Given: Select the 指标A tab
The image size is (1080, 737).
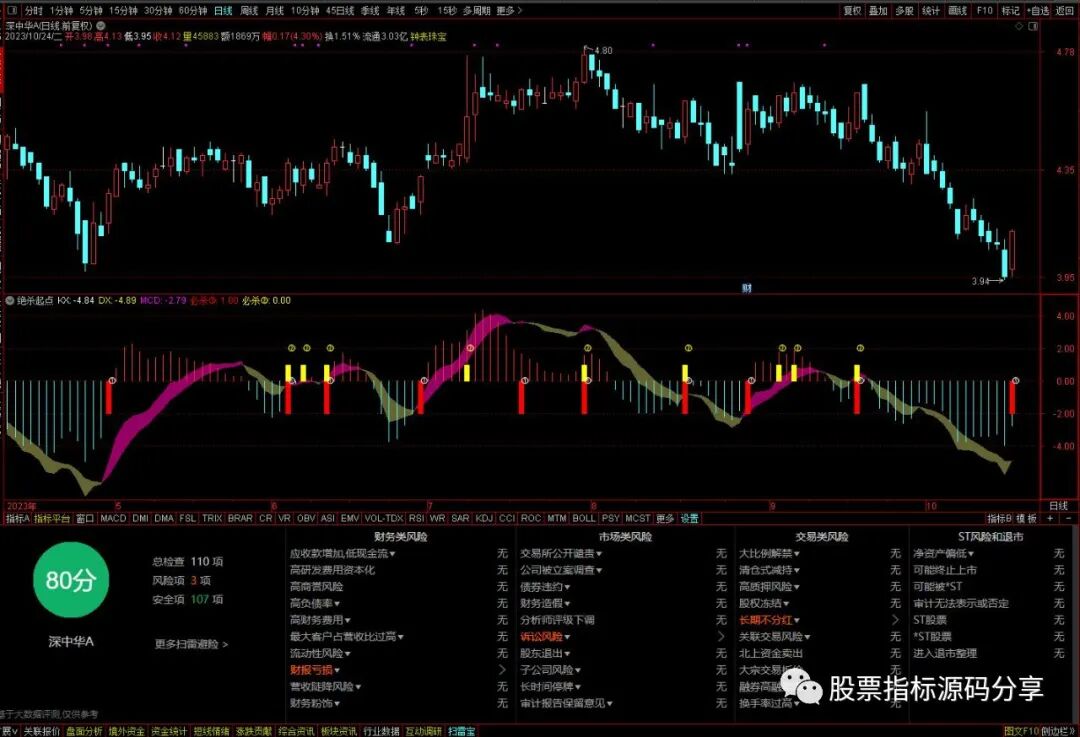Looking at the screenshot, I should [x=18, y=518].
